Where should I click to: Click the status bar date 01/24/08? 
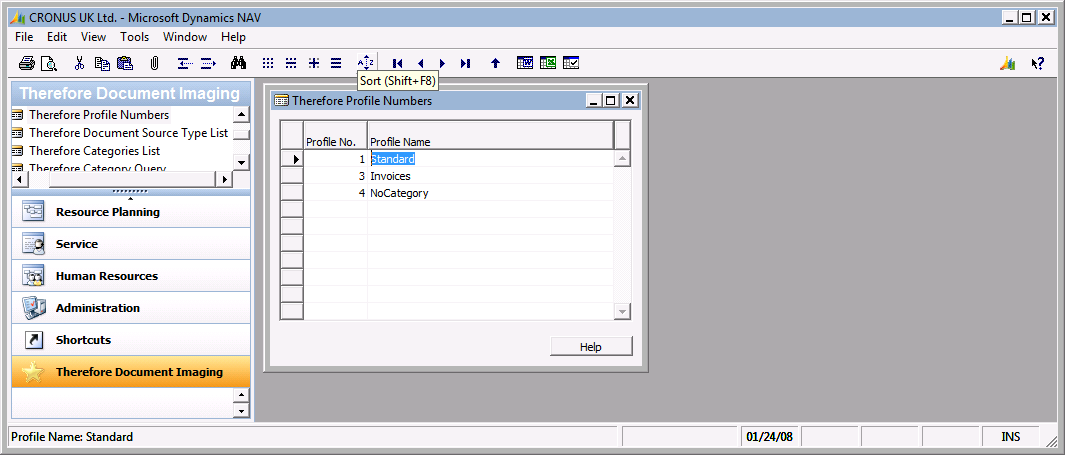point(769,437)
